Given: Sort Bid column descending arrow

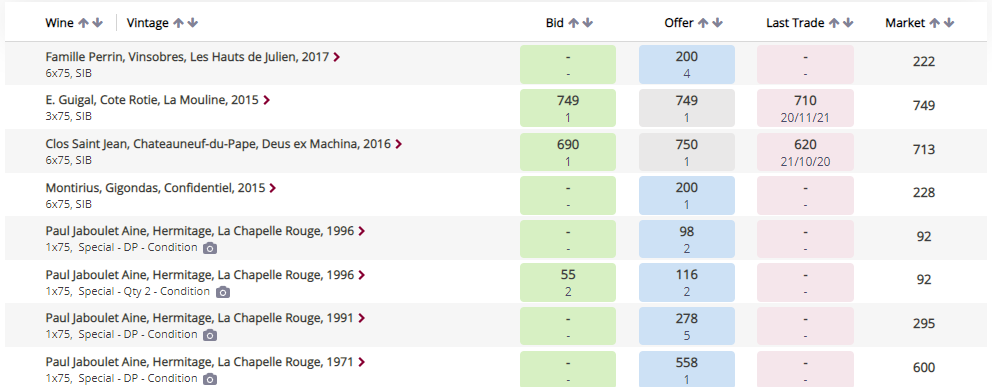Looking at the screenshot, I should coord(588,23).
